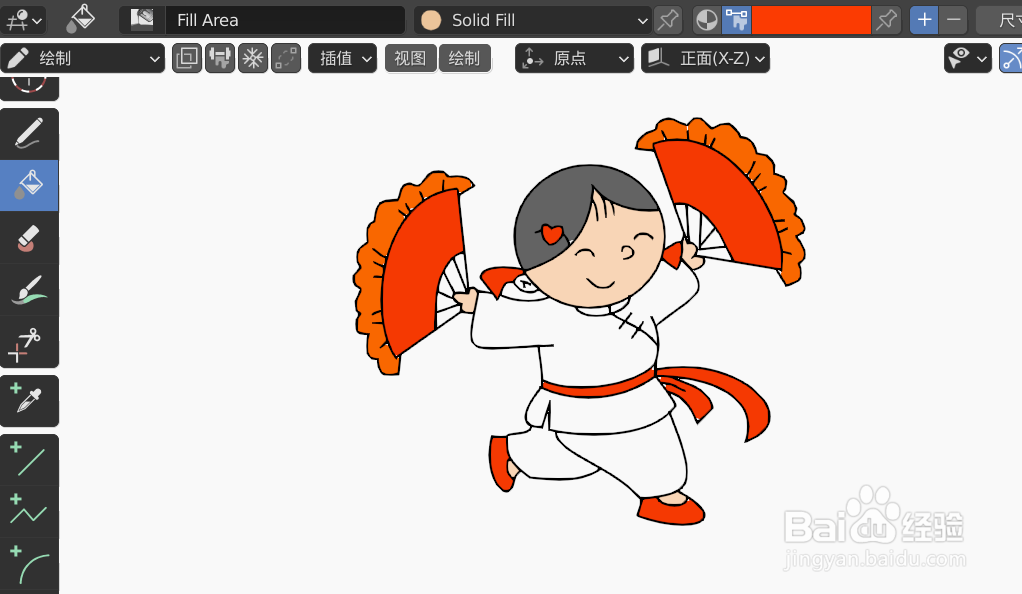
Task: Open the 正面(X-Z) drawing plane dropdown
Action: [x=705, y=59]
